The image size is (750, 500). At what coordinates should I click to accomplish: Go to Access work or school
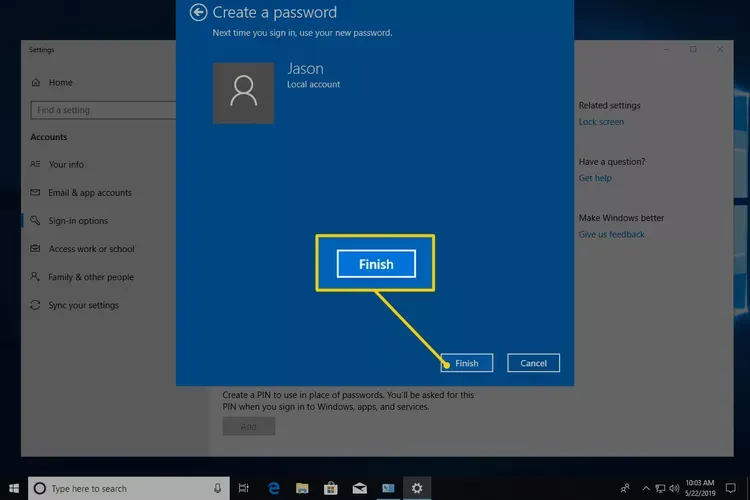pos(91,249)
